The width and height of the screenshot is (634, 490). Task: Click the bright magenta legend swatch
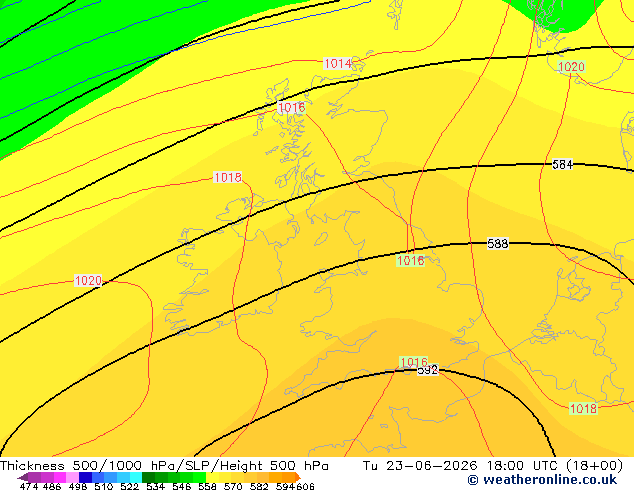click(60, 477)
